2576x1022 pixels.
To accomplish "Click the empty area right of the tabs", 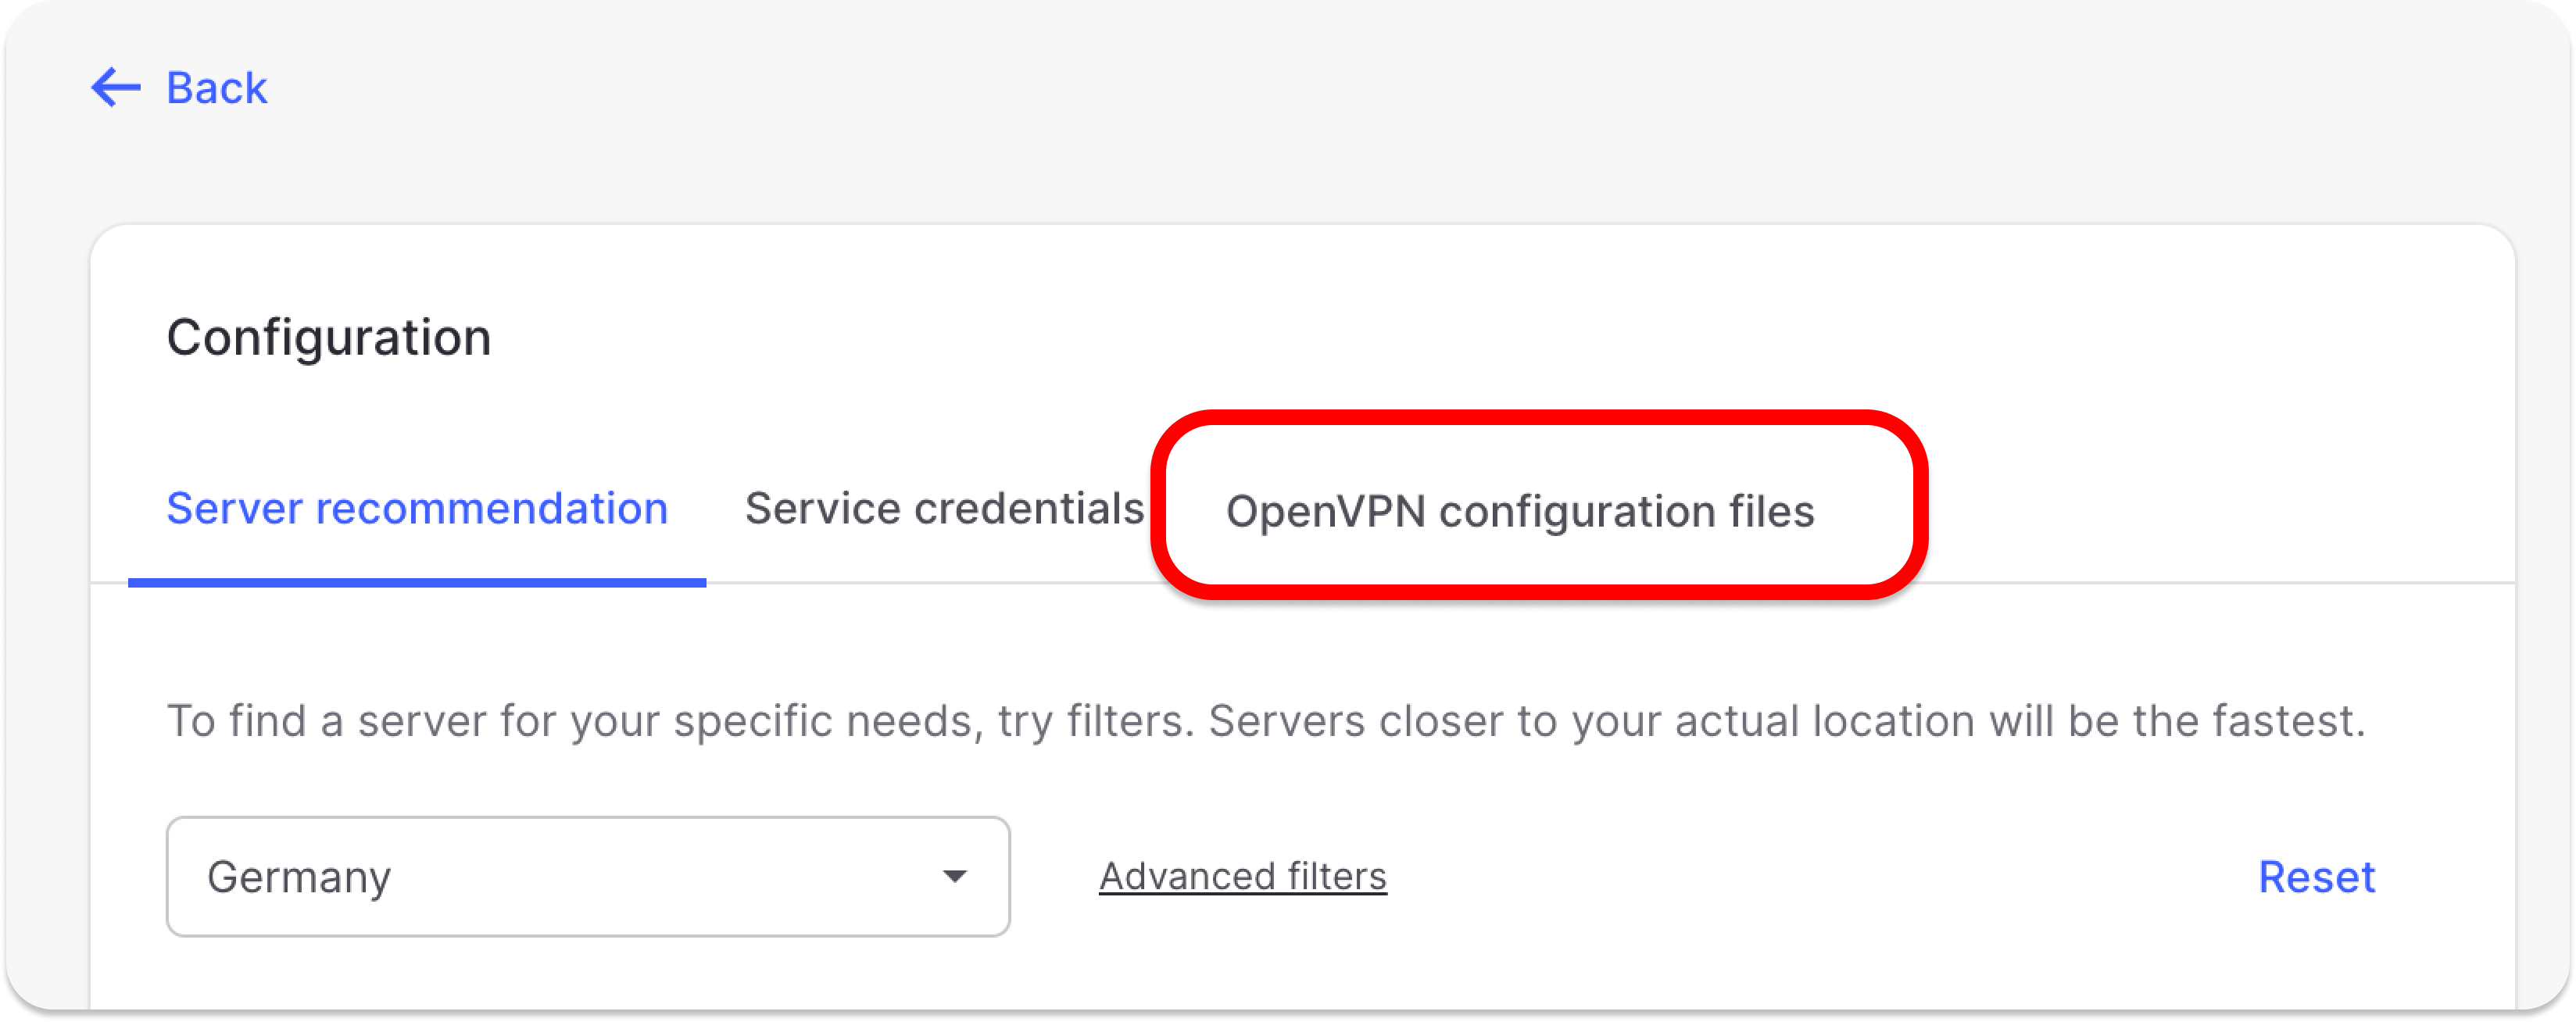I will coord(2200,509).
